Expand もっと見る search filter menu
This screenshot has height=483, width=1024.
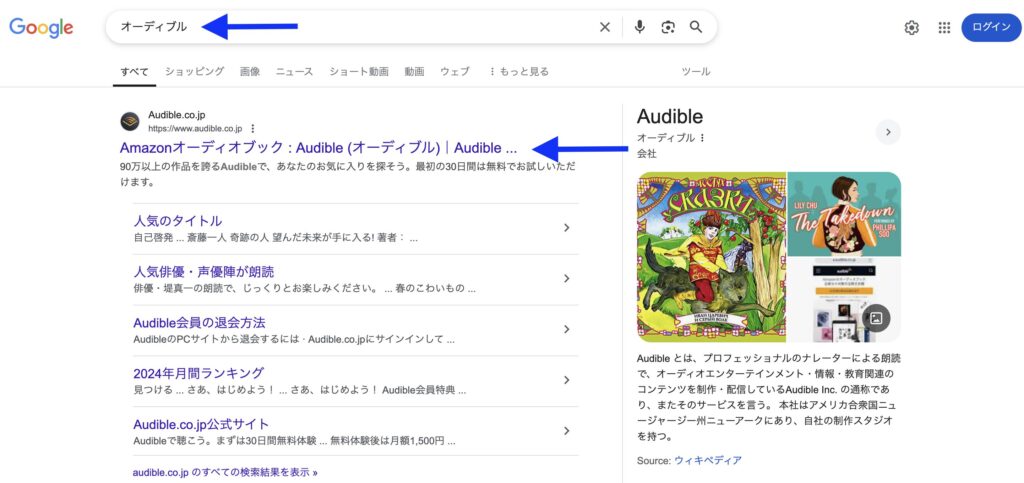coord(519,72)
